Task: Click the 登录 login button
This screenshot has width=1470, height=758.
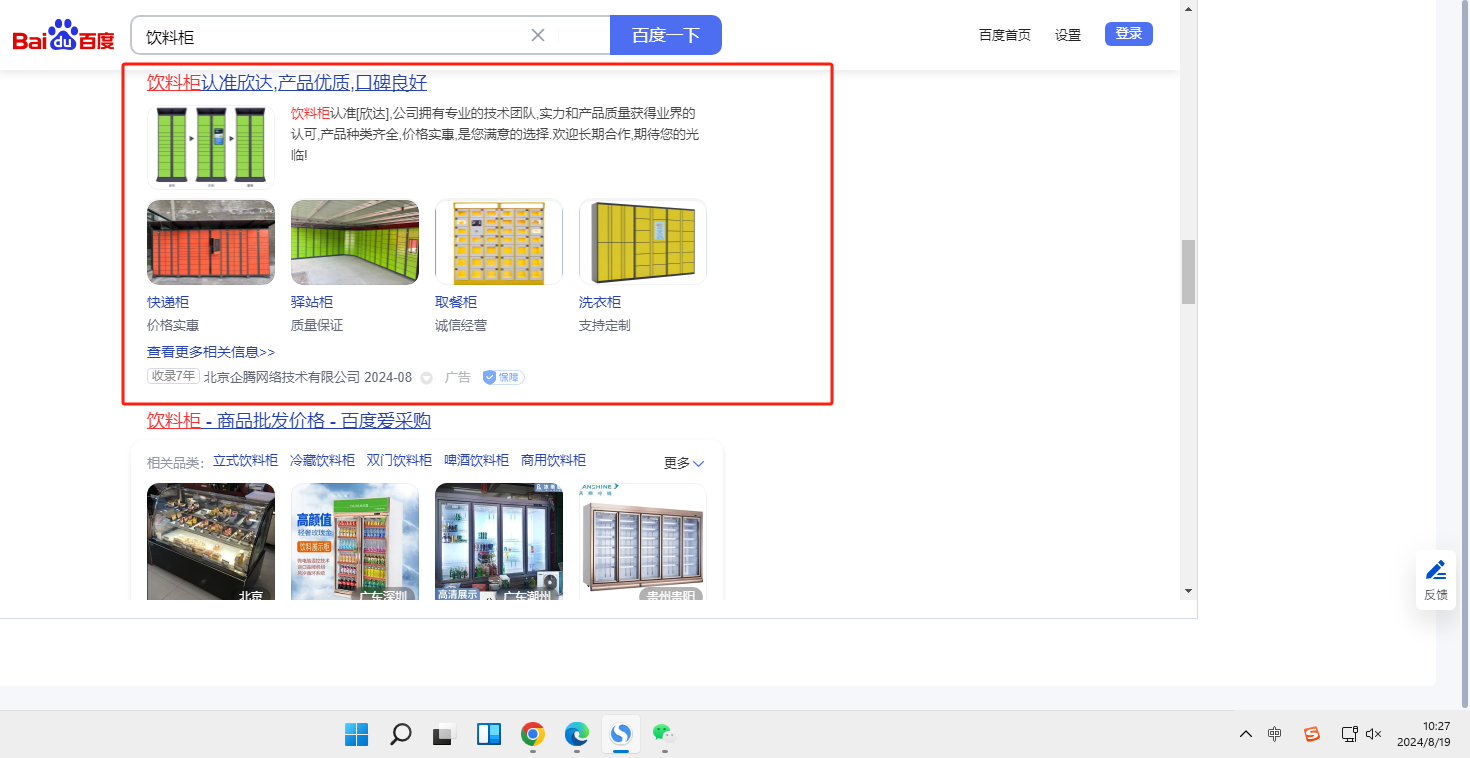Action: (1129, 34)
